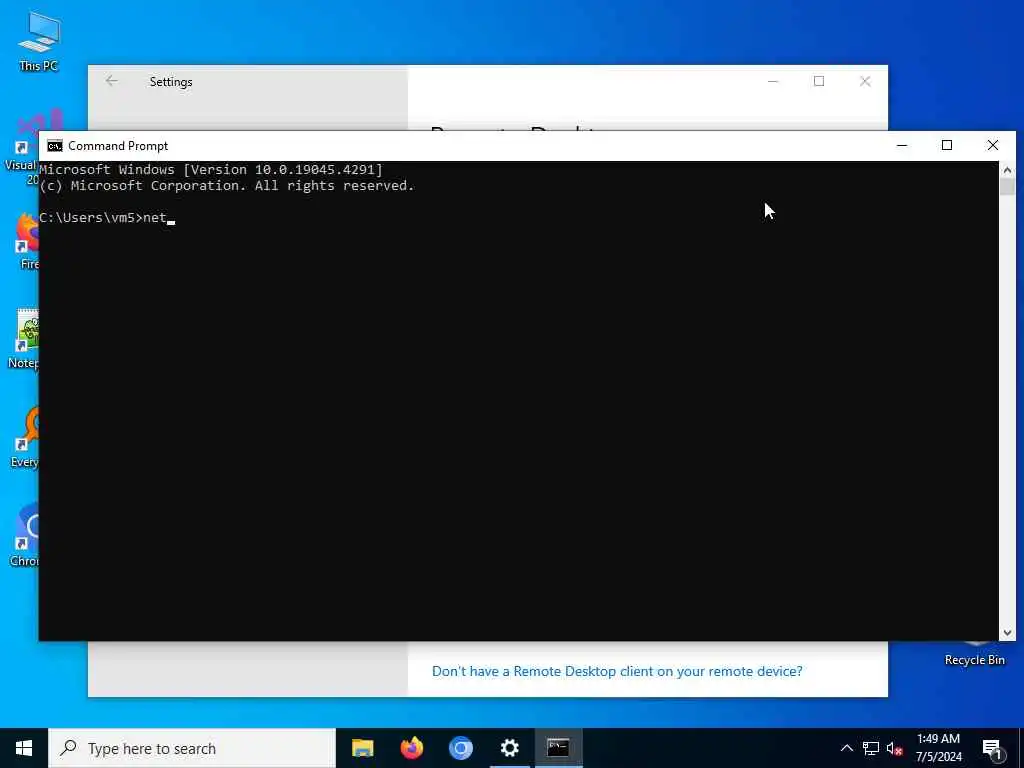Close the Command Prompt window
1024x768 pixels.
point(993,145)
